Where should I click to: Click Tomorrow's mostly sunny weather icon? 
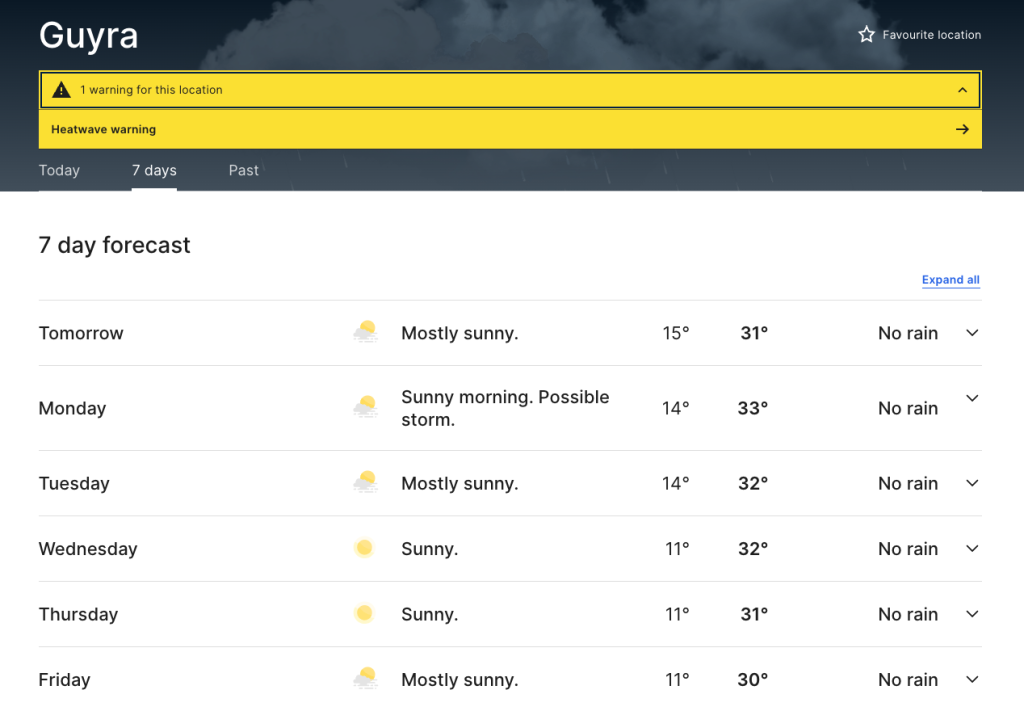tap(365, 333)
